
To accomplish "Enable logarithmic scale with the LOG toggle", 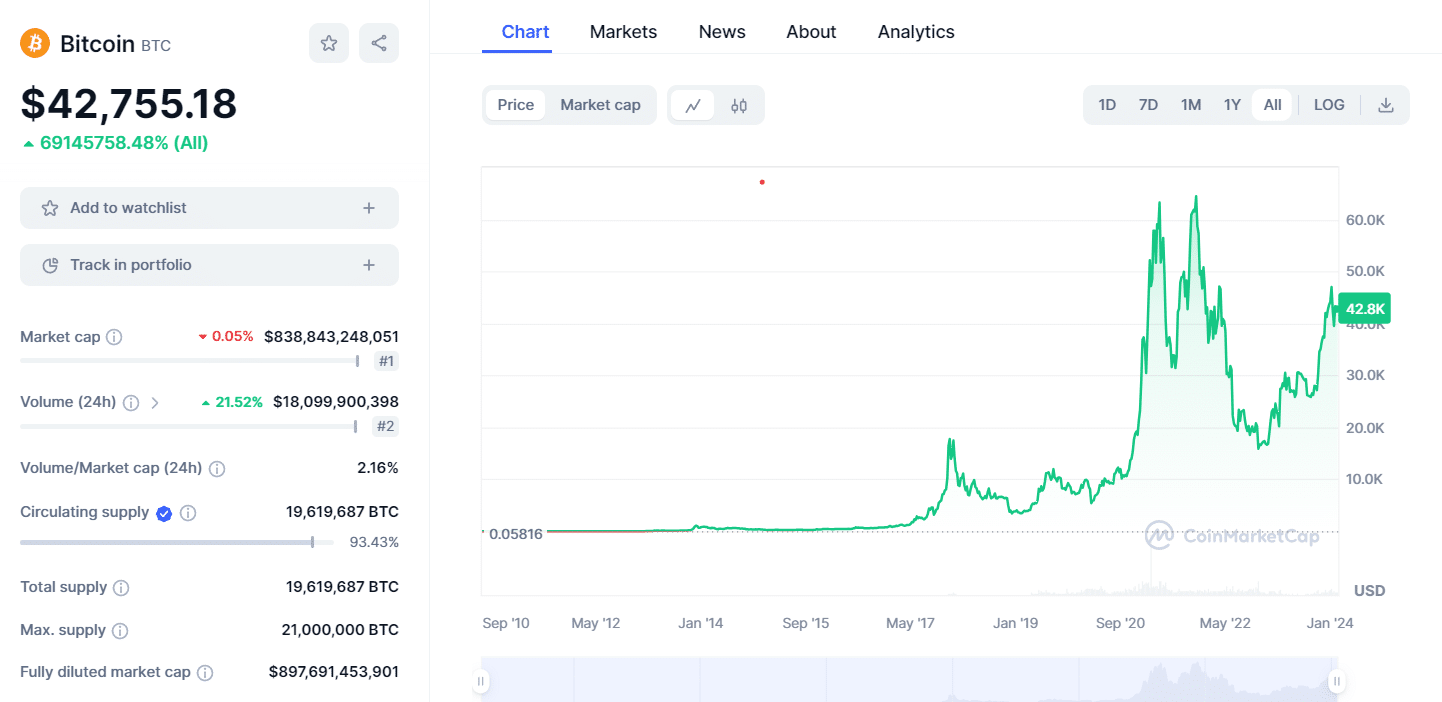I will (1328, 104).
